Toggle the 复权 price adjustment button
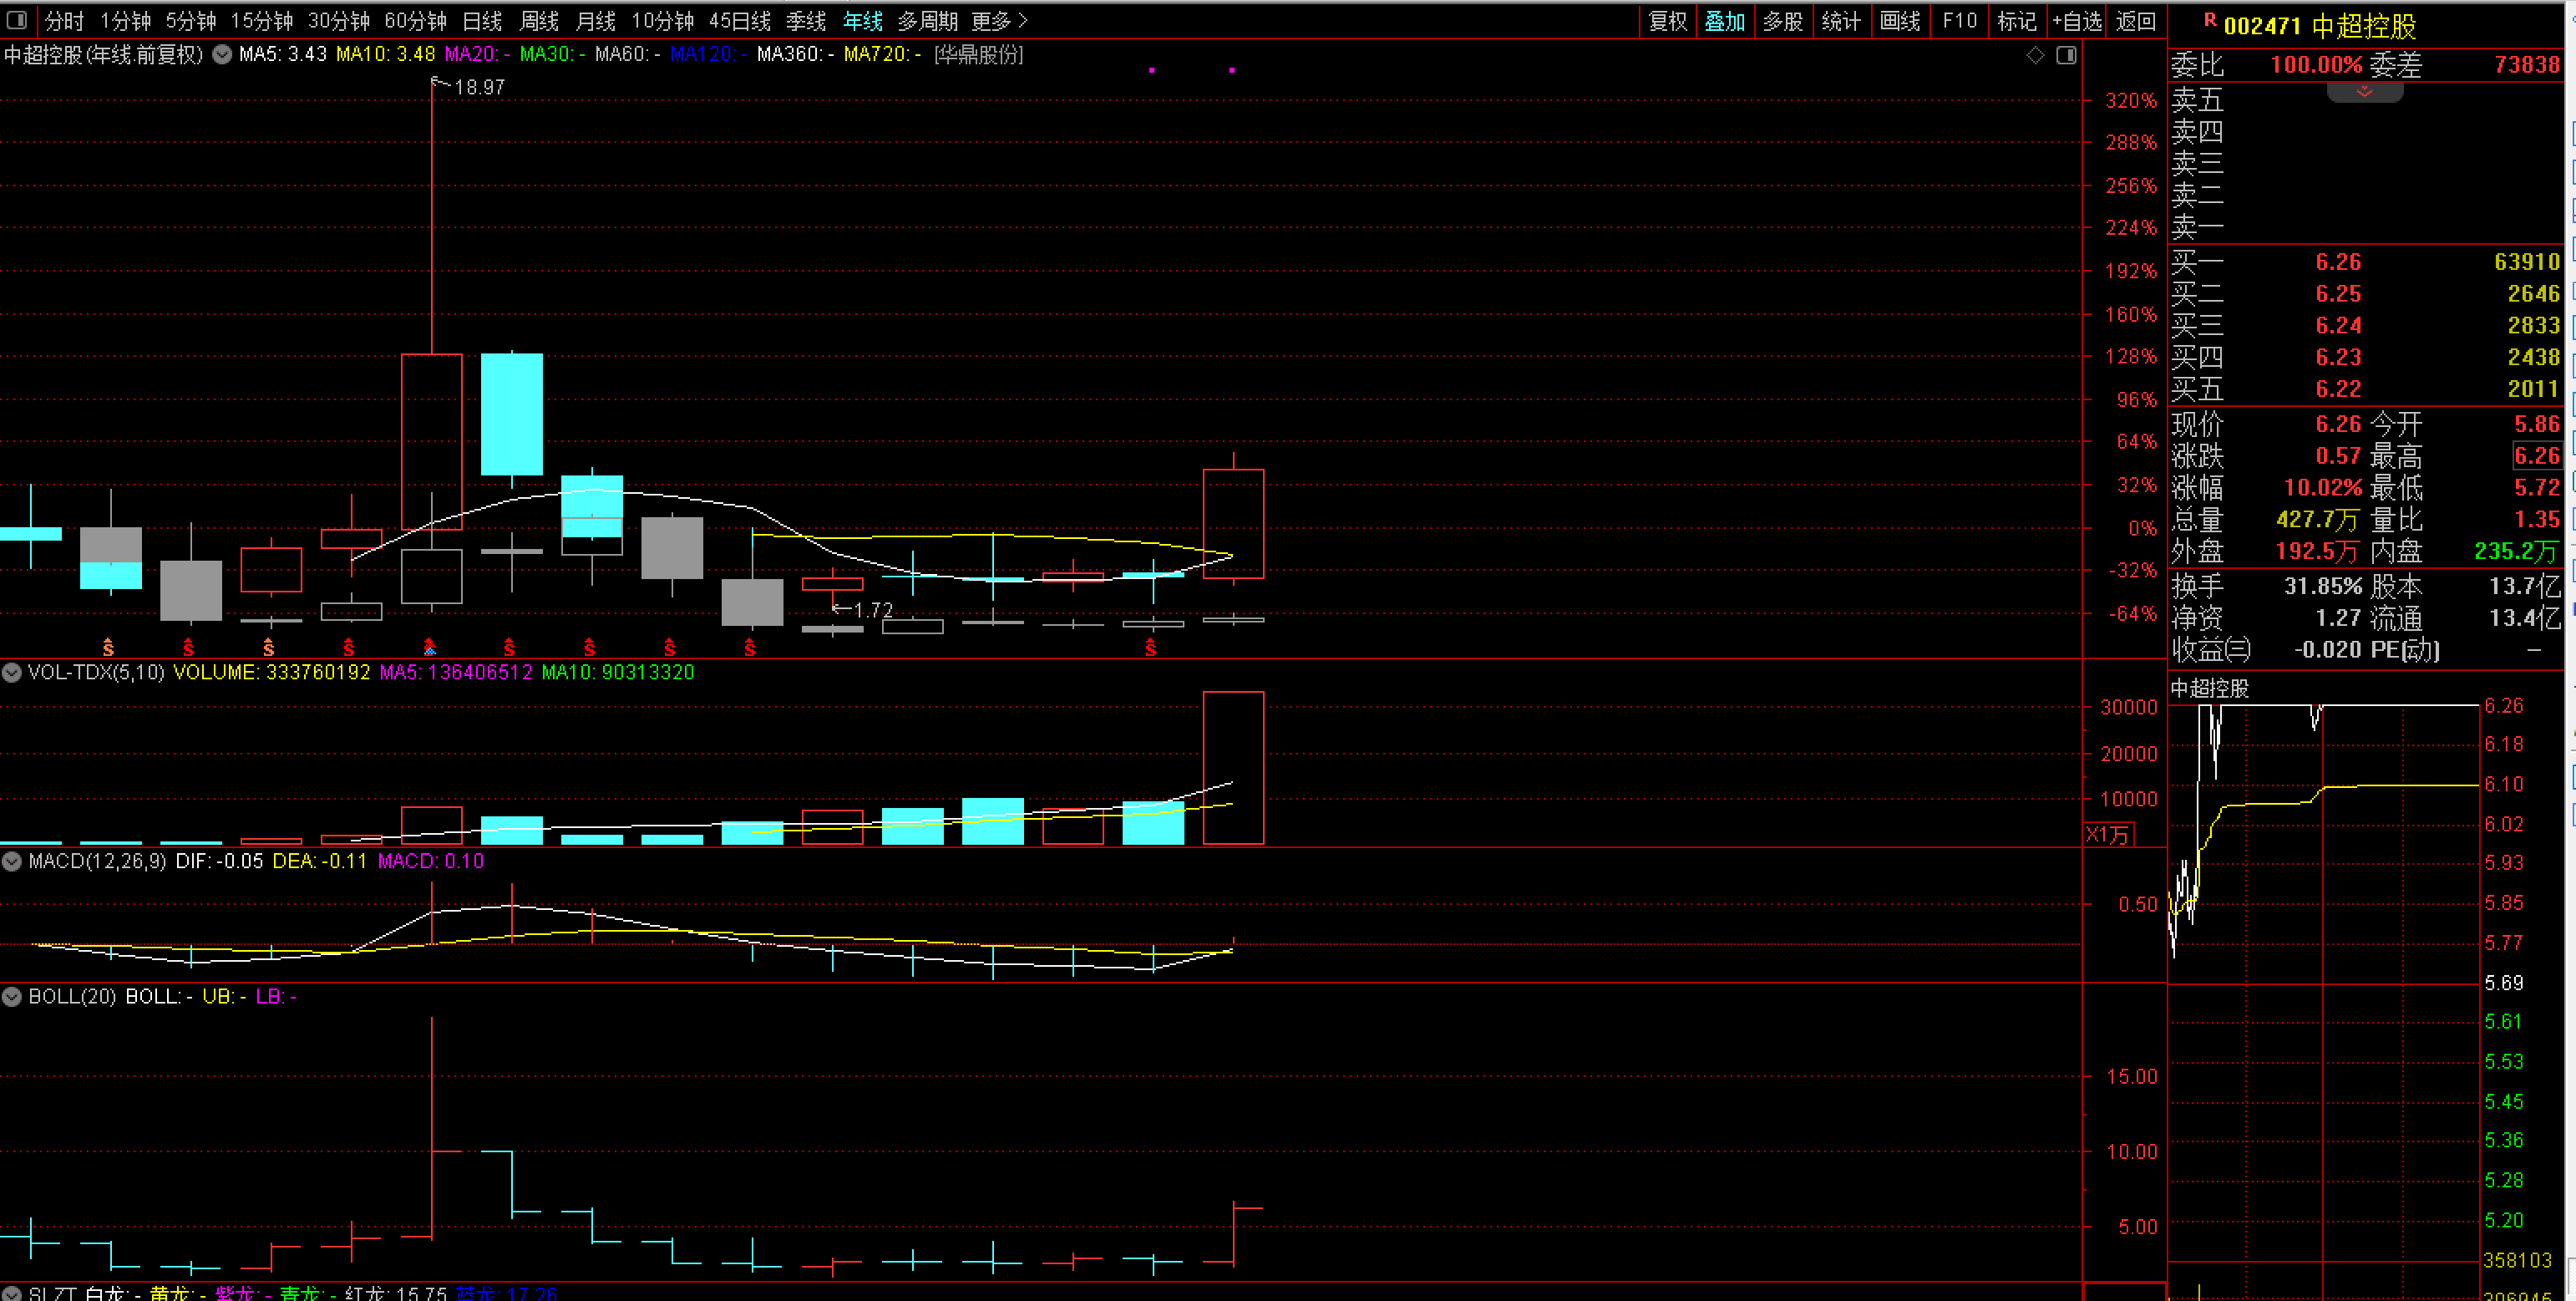 coord(1667,21)
